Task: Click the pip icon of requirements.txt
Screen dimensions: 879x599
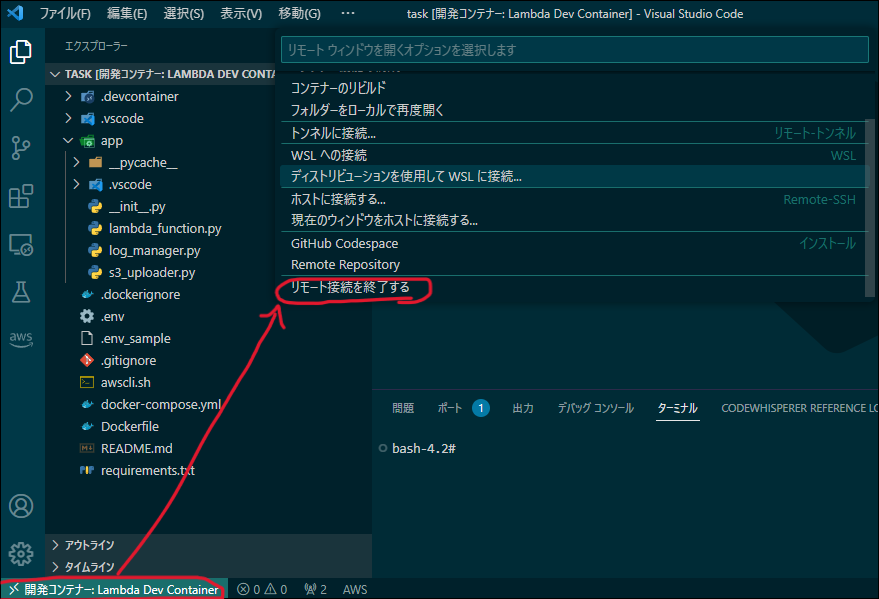Action: 87,470
